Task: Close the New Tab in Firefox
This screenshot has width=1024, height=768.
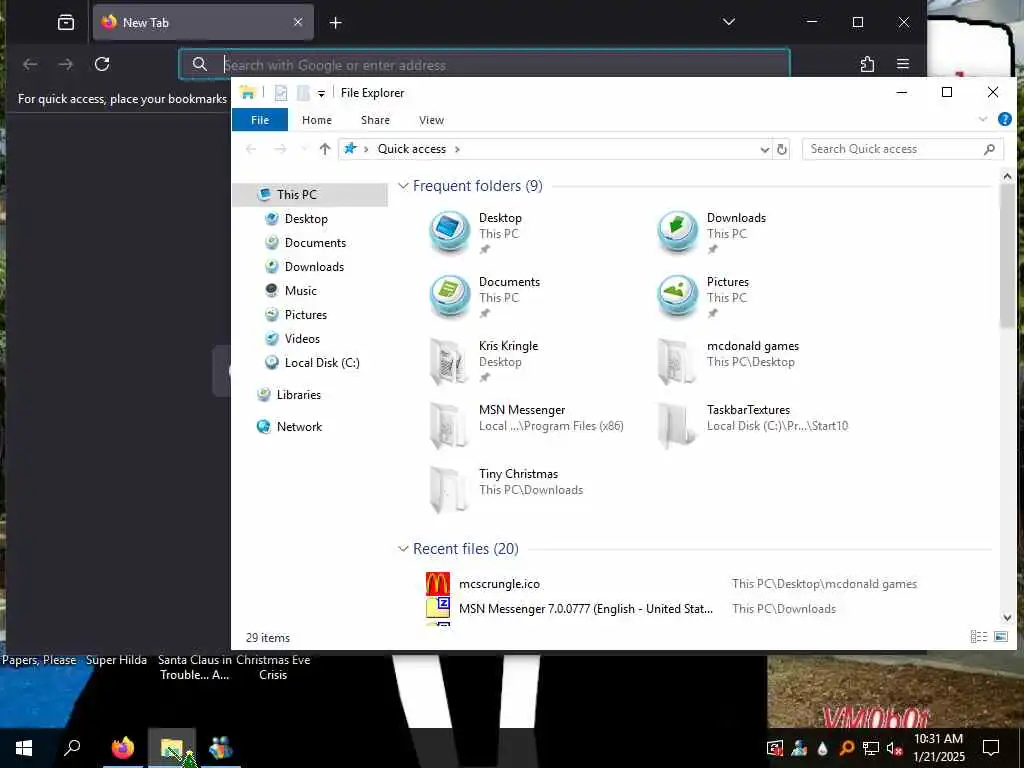Action: coord(298,22)
